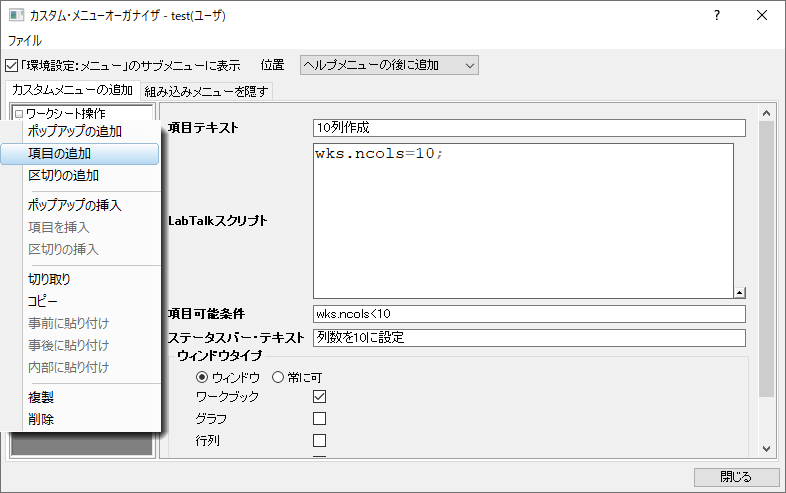Choose 項目の追加 from context menu

pyautogui.click(x=80, y=153)
